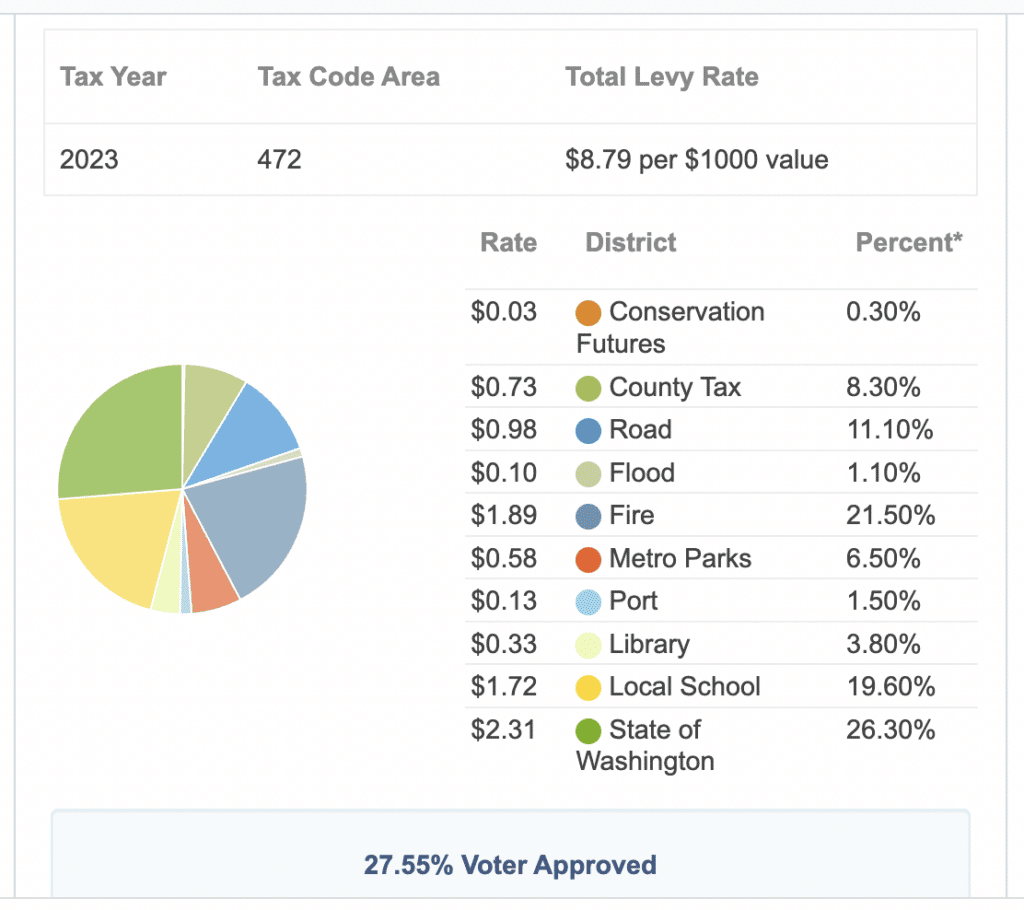Click the 8.30% percent value
This screenshot has height=910, width=1024.
click(x=883, y=387)
